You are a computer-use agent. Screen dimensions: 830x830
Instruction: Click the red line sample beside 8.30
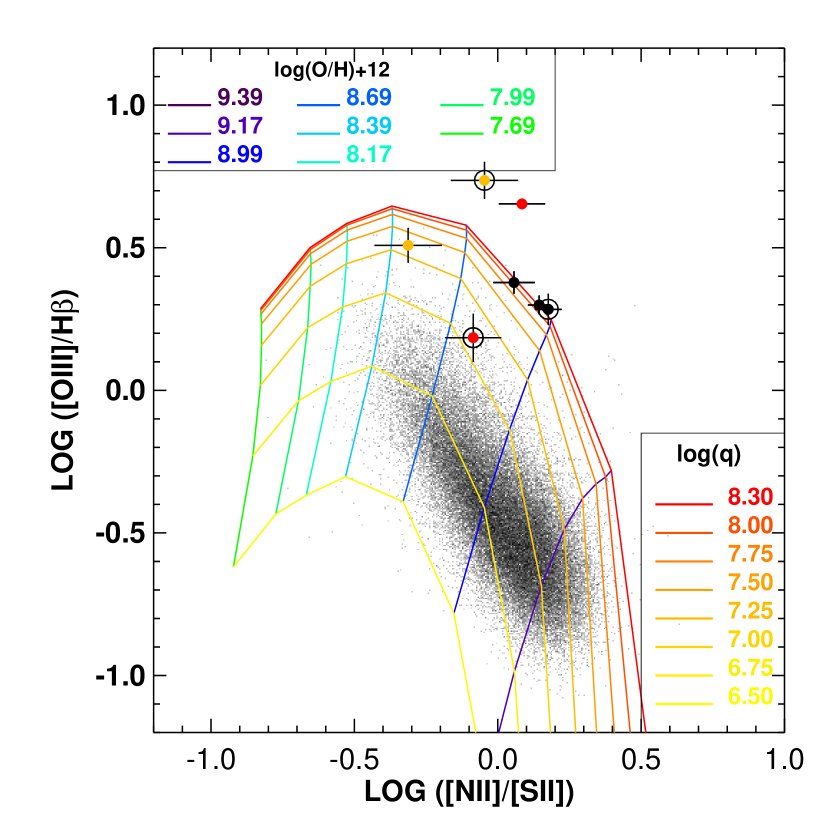(x=684, y=504)
